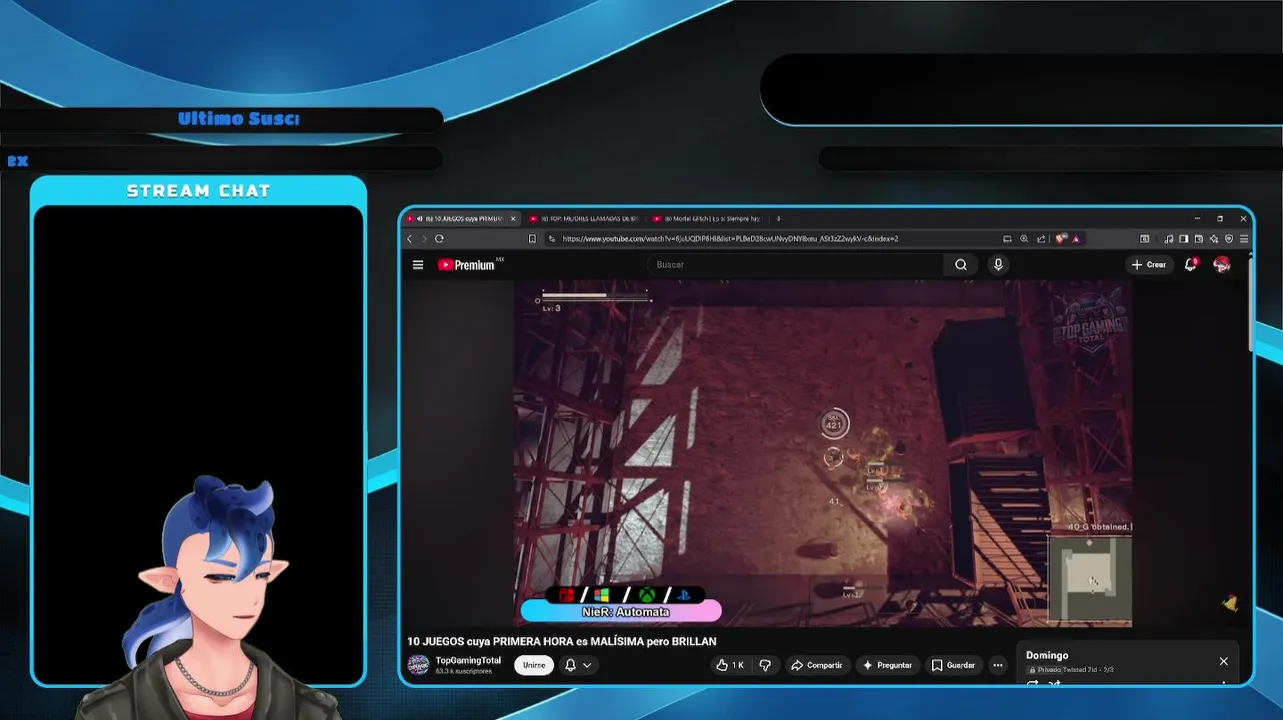Save the video with Guardar
This screenshot has height=720, width=1283.
953,665
